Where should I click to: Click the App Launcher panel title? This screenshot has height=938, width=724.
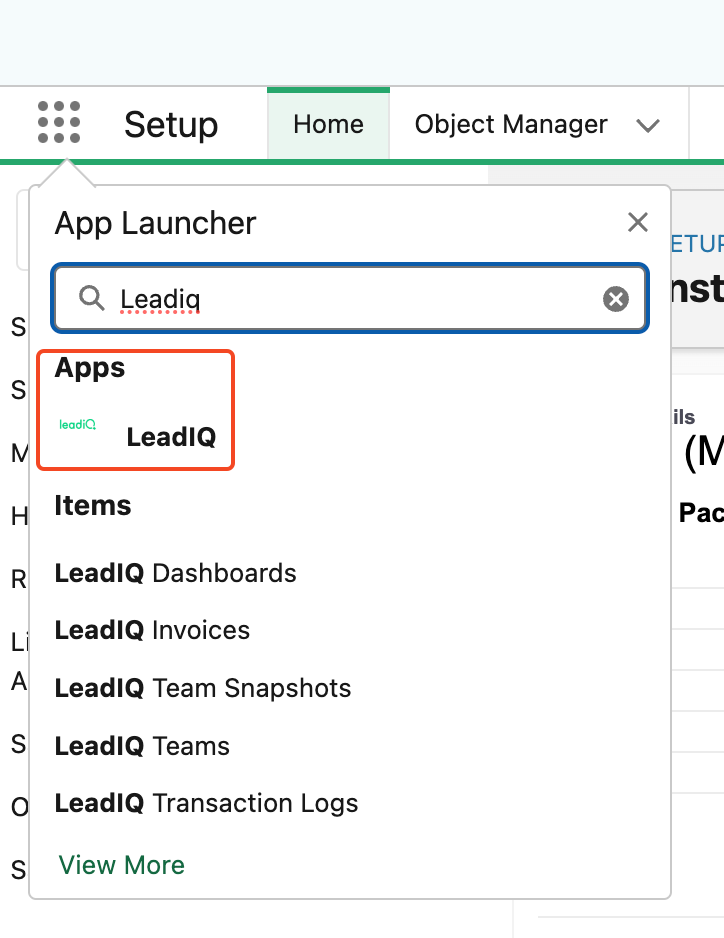click(156, 223)
